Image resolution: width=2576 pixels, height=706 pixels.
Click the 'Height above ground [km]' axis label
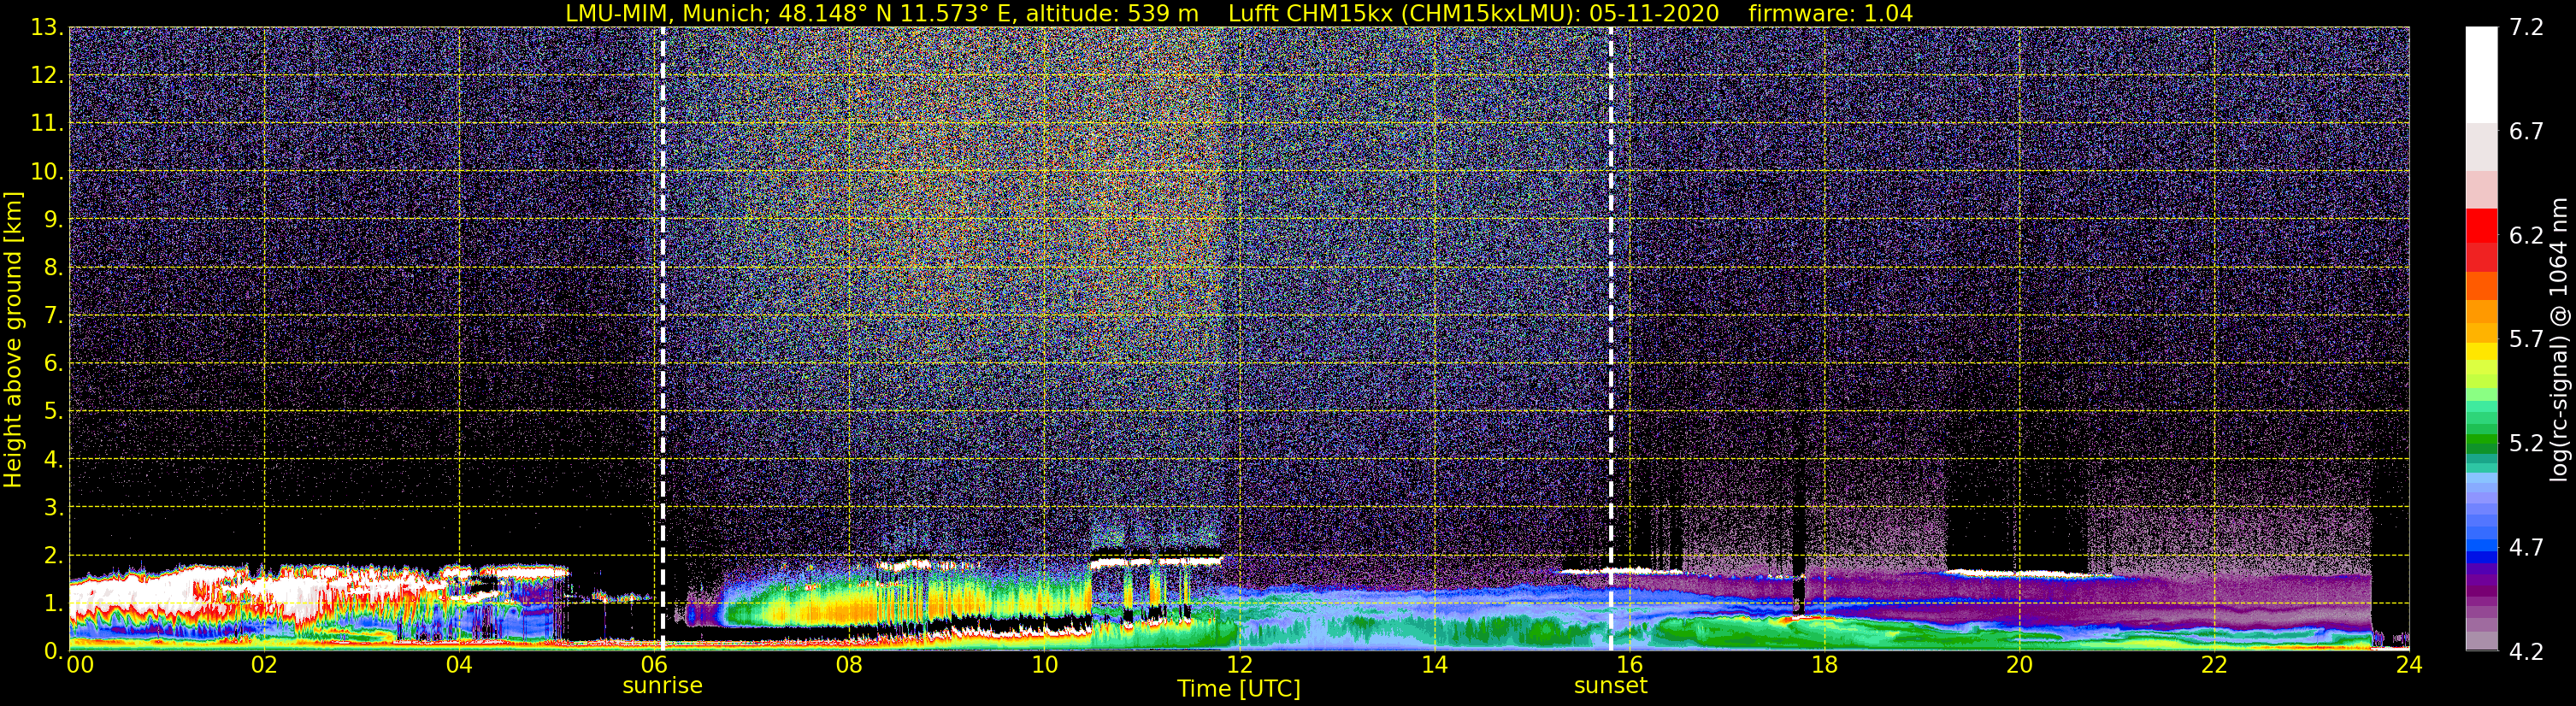tap(13, 340)
